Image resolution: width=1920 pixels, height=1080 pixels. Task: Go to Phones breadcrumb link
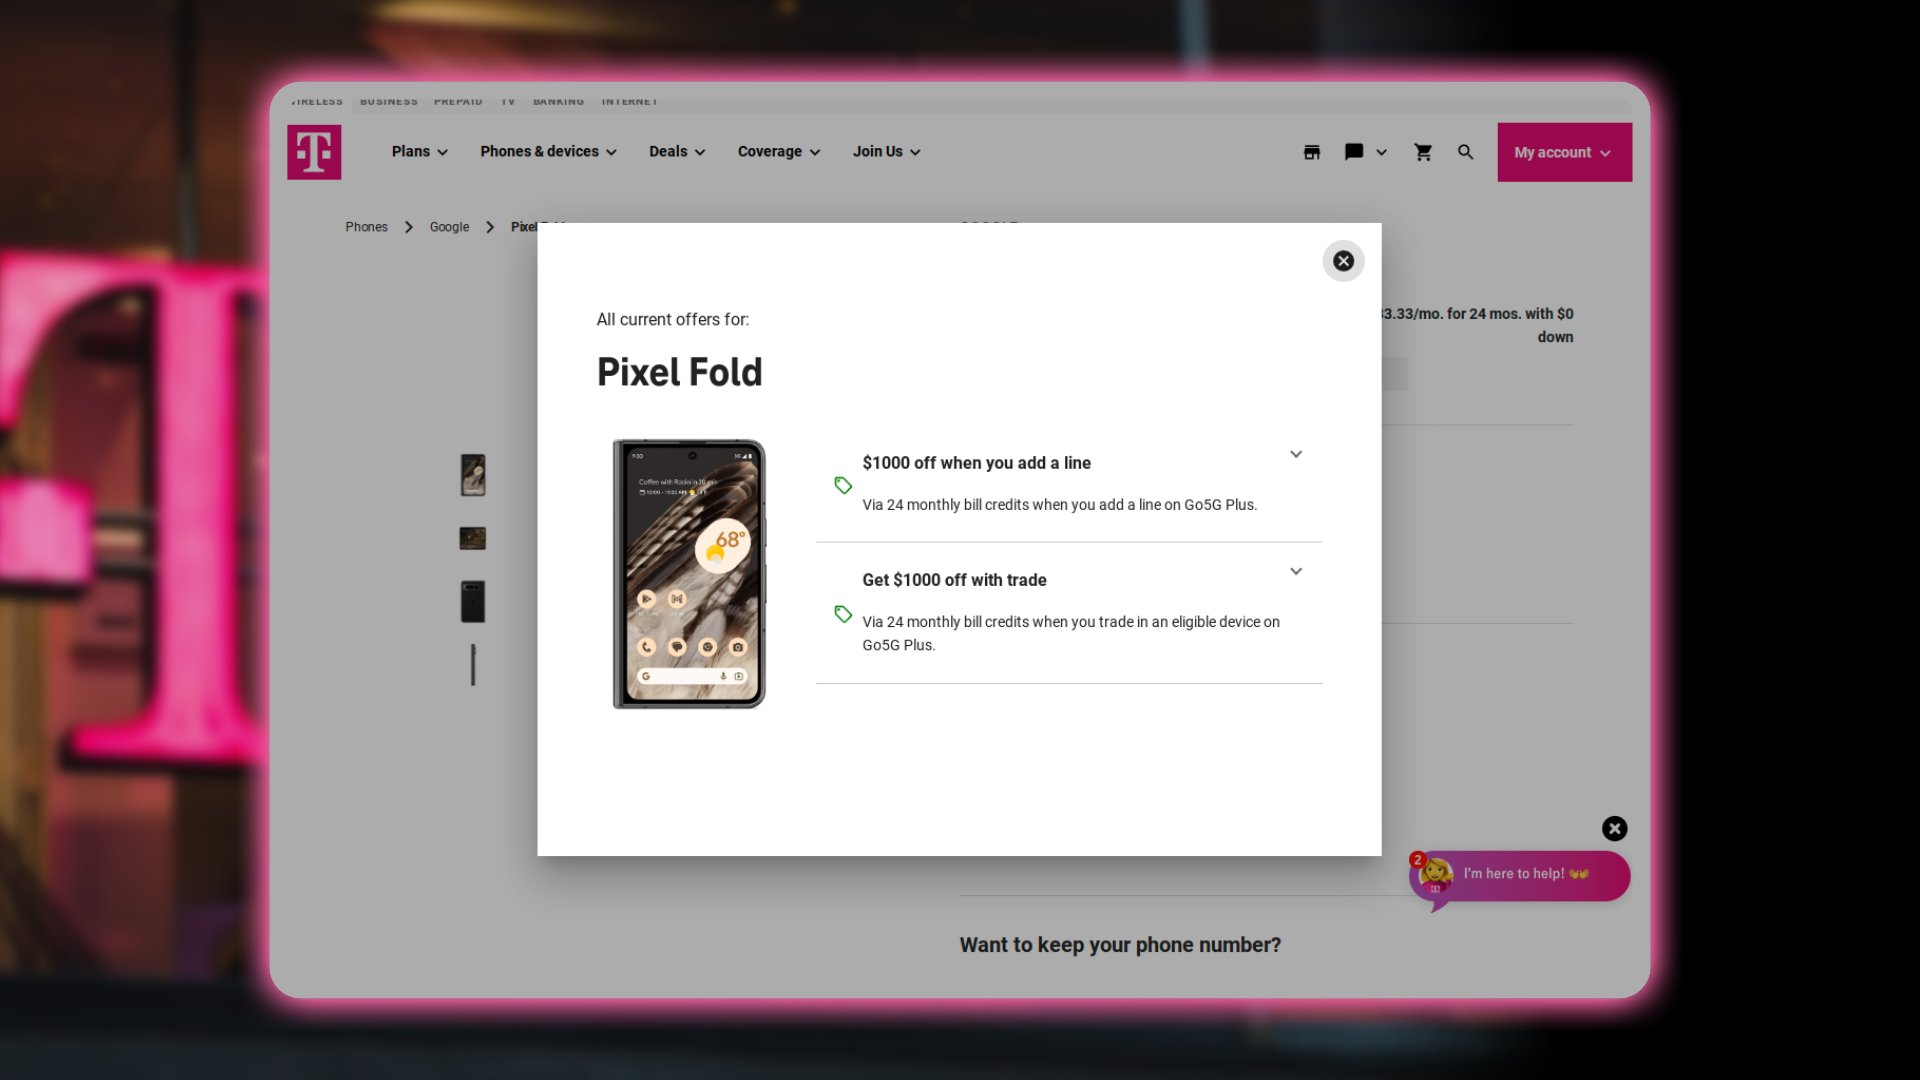coord(366,227)
